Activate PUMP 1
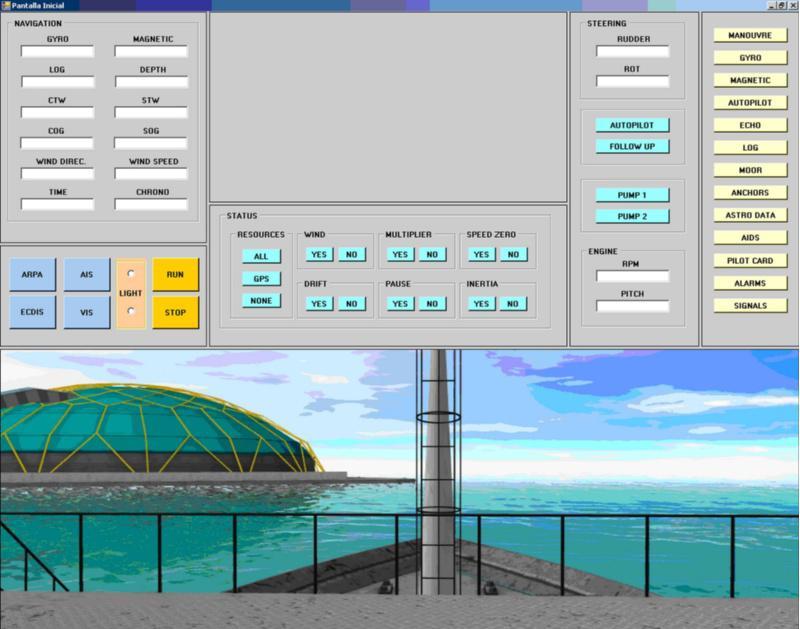Screen dimensions: 800x629 click(632, 195)
